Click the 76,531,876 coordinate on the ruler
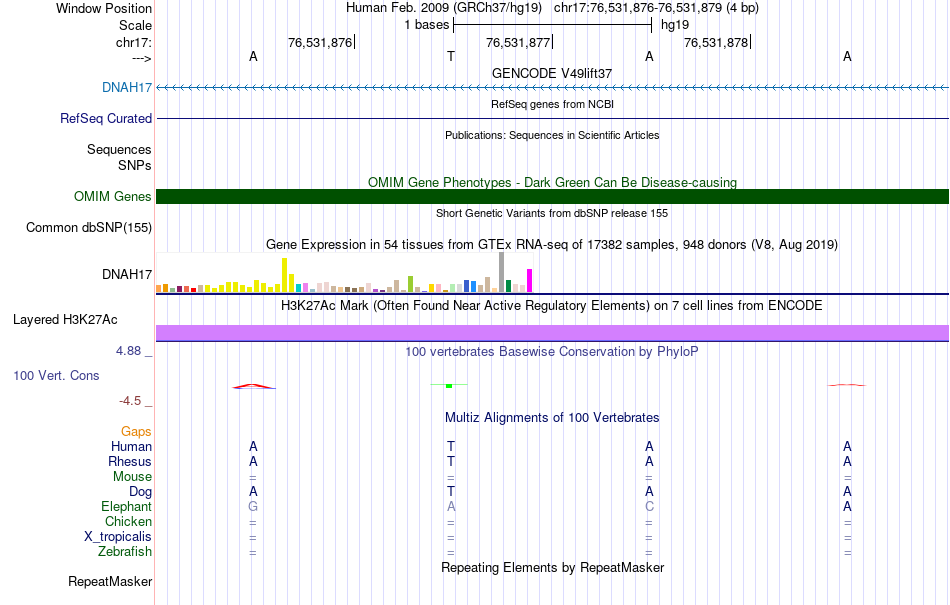The height and width of the screenshot is (605, 950). pos(320,42)
